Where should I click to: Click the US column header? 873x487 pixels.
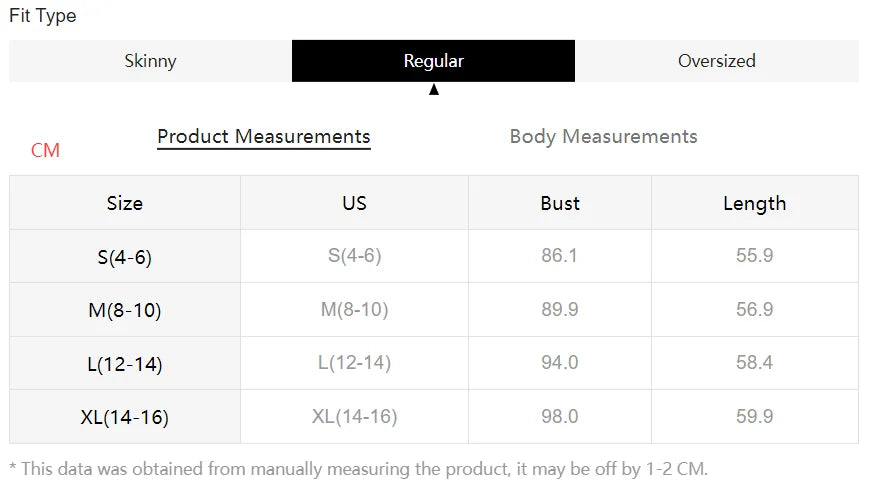(x=354, y=203)
